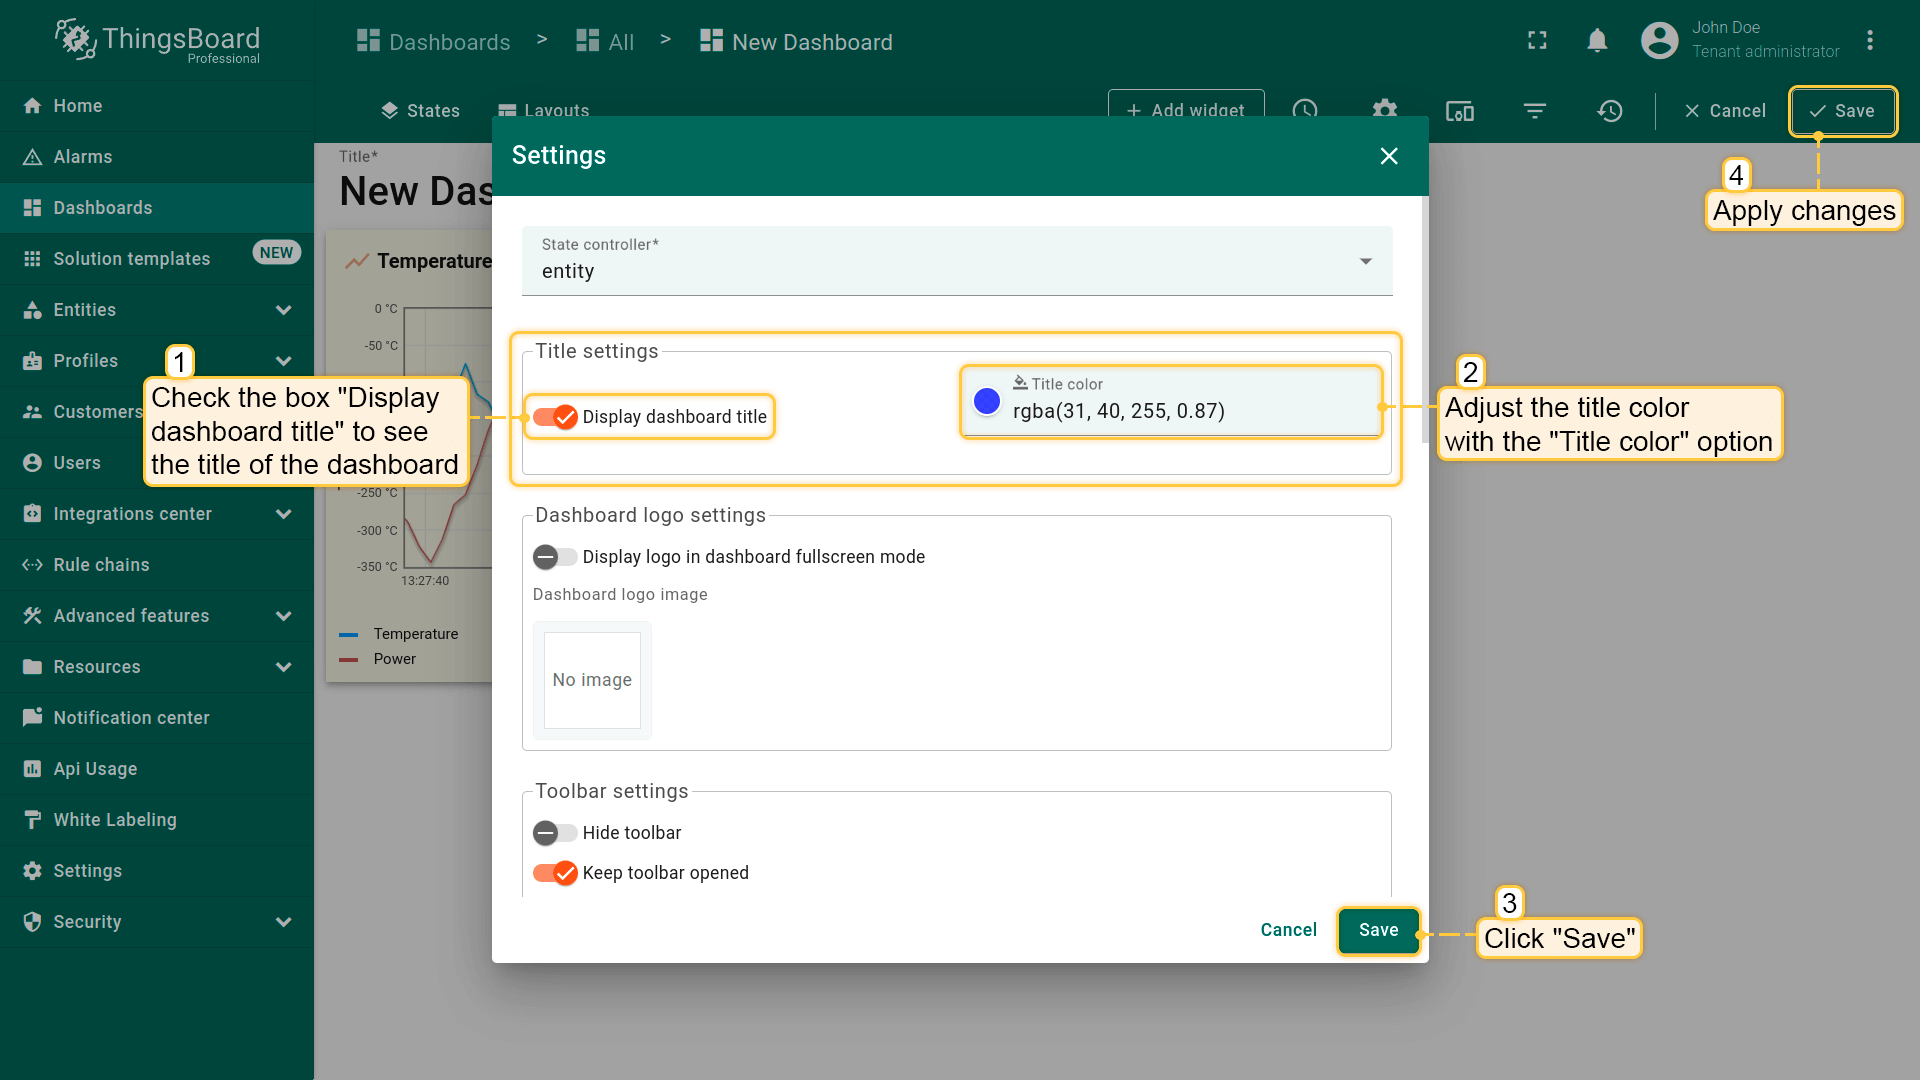Click Save in the Settings dialog

(1378, 930)
